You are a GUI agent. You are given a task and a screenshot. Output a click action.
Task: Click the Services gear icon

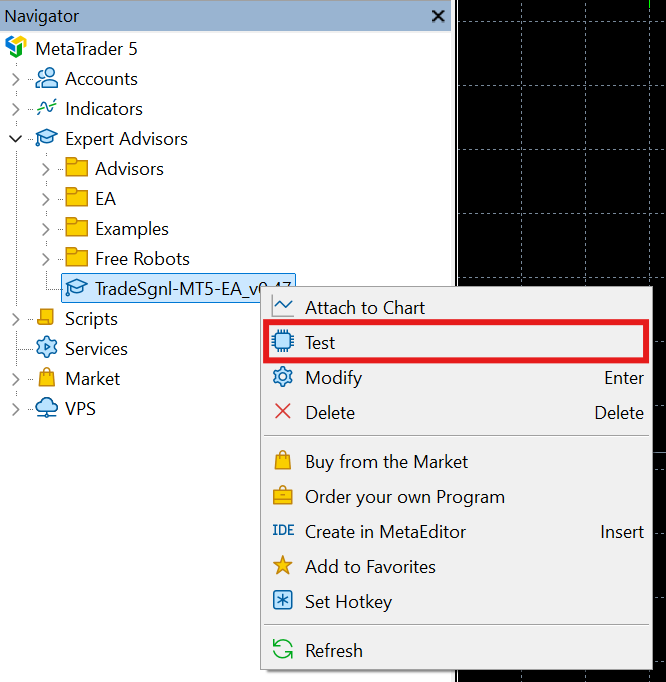pos(47,348)
